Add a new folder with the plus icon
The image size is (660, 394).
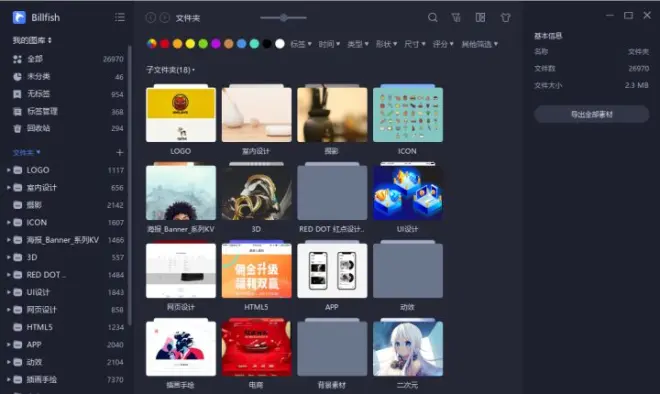120,152
